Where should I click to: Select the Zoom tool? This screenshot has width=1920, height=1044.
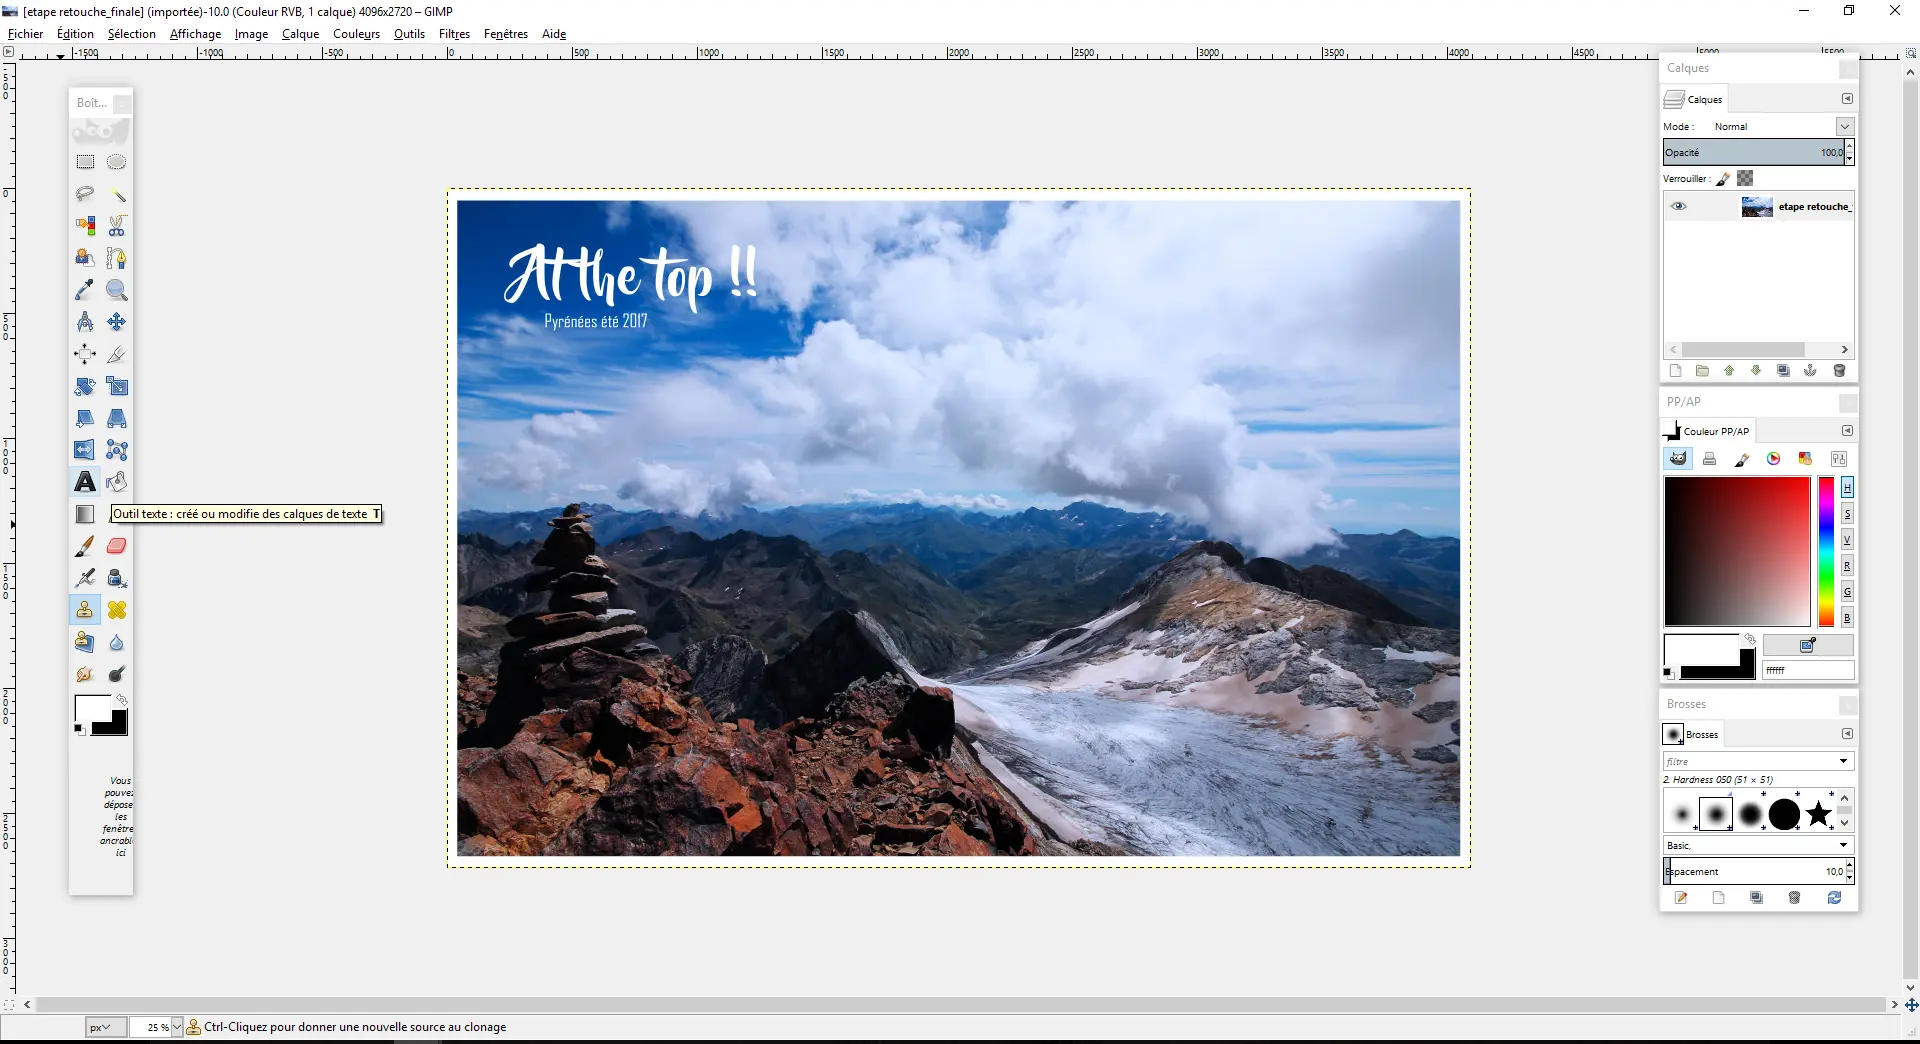pyautogui.click(x=117, y=290)
